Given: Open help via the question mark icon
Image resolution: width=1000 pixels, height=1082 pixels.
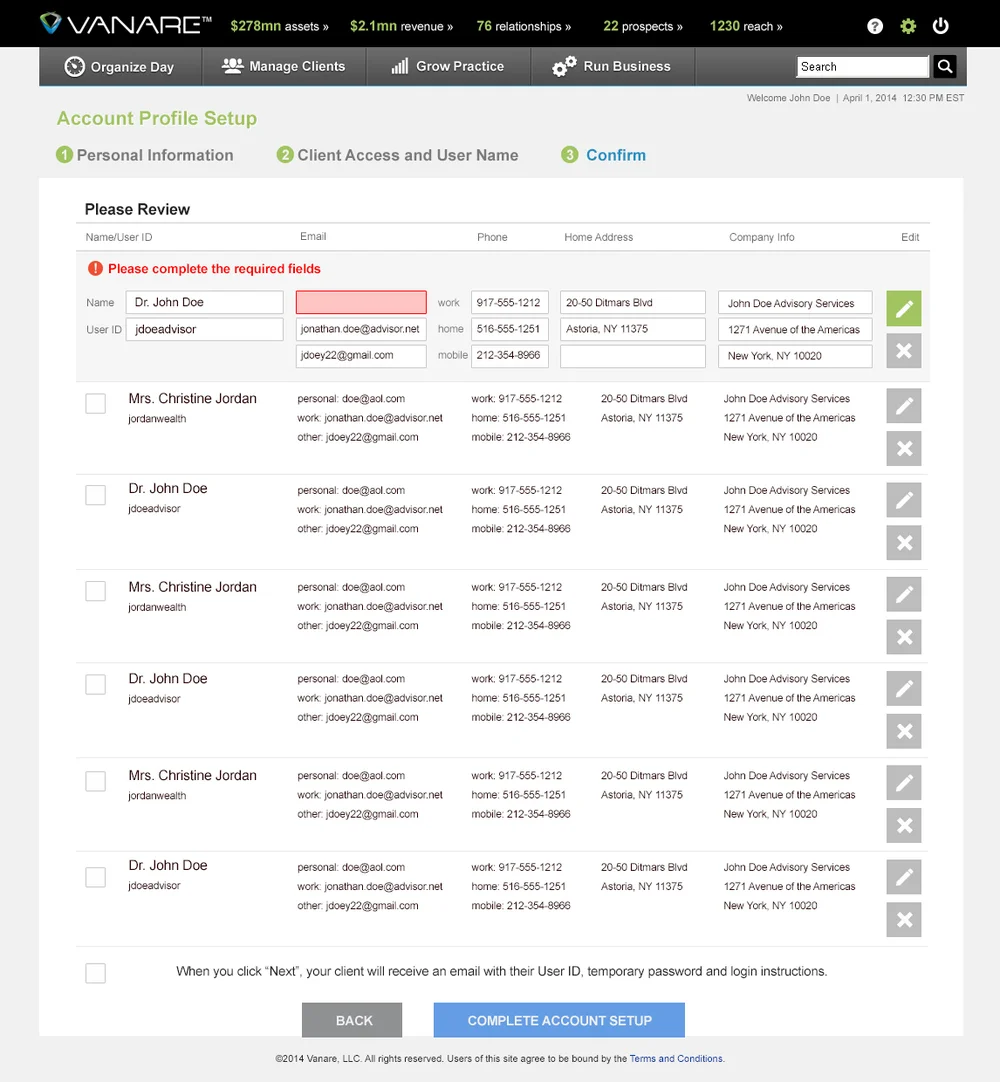Looking at the screenshot, I should (875, 26).
